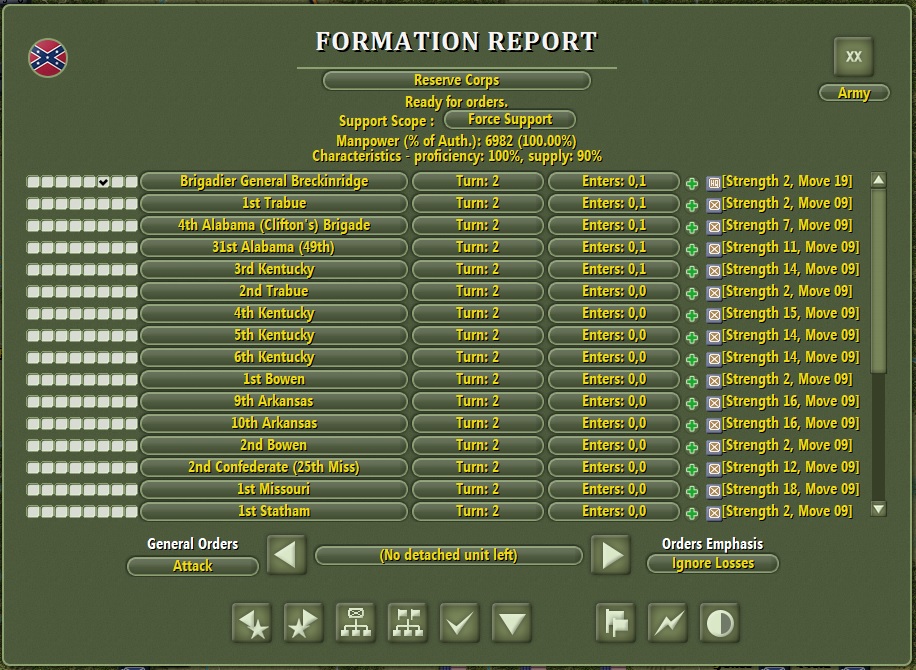Click unit type icon for 31st Alabama (49th)
This screenshot has height=670, width=916.
[714, 249]
